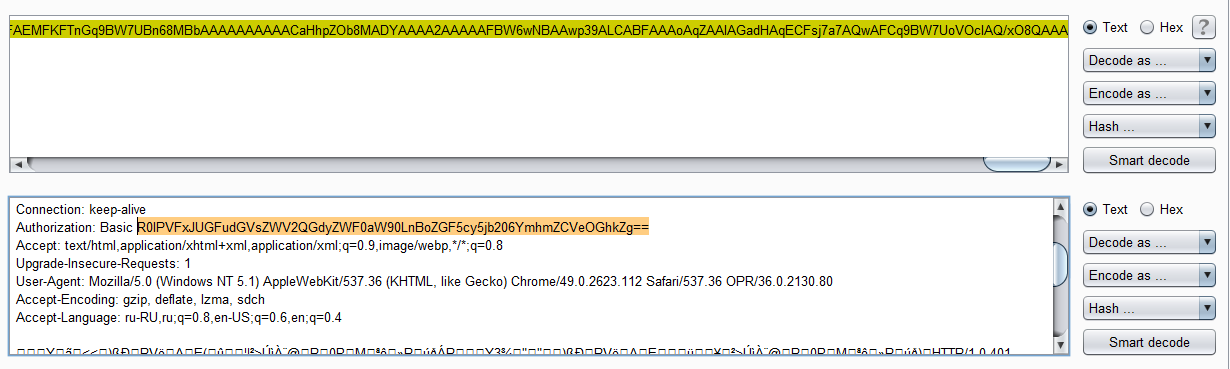Expand the upper 'Decode as ...' dropdown
Screen dimensions: 1230x369
pyautogui.click(x=1149, y=61)
